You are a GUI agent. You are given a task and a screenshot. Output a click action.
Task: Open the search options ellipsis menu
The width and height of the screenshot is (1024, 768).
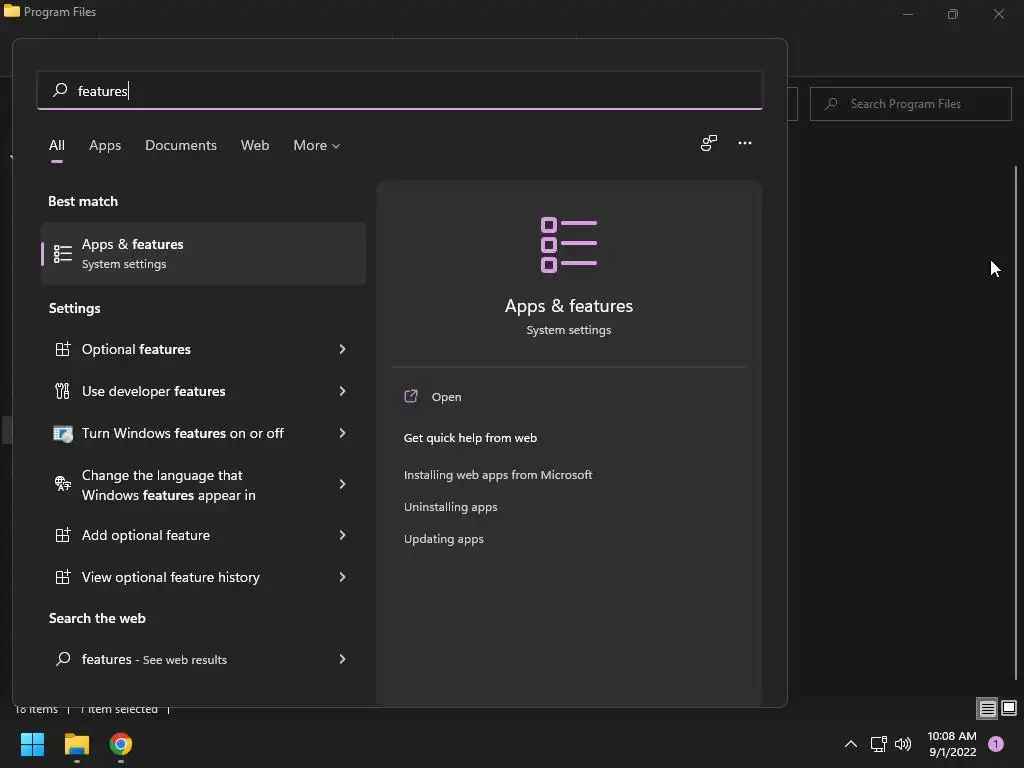744,143
